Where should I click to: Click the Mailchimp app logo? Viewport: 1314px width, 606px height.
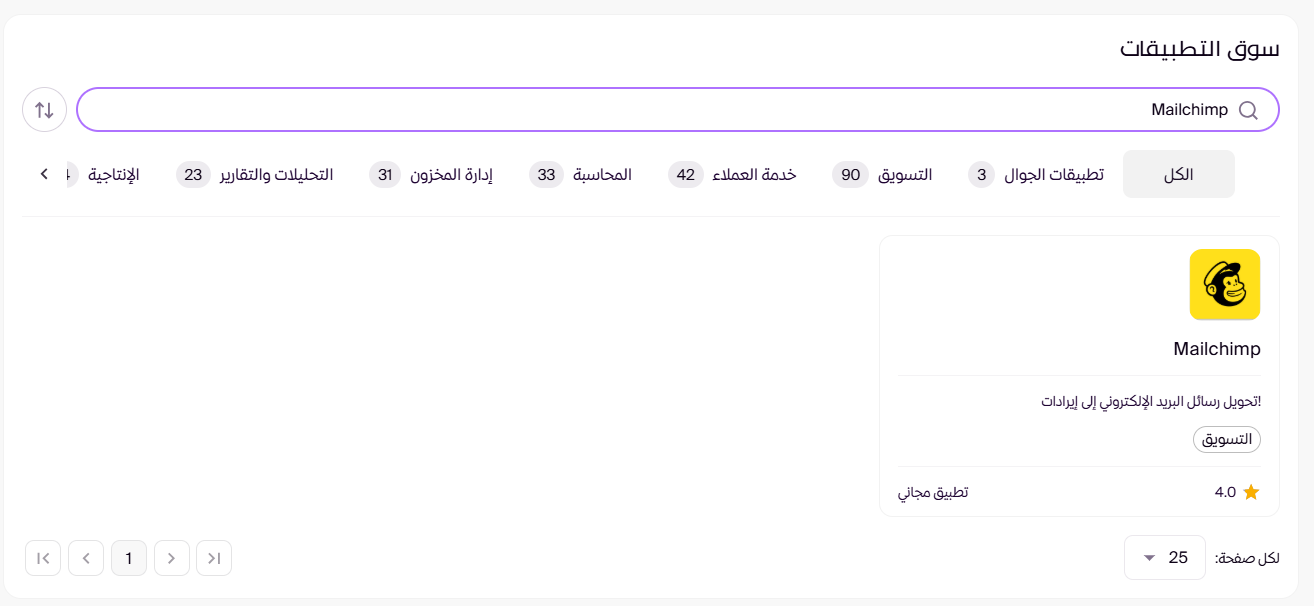pyautogui.click(x=1224, y=284)
